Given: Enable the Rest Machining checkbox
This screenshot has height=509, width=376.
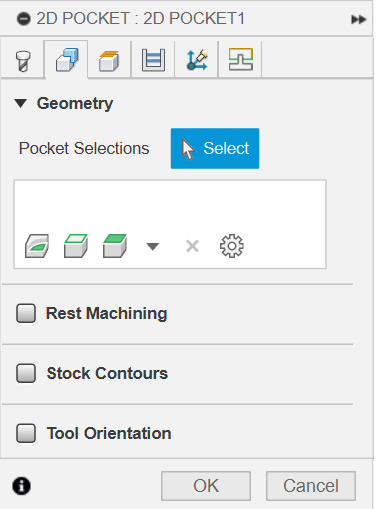Looking at the screenshot, I should pos(26,313).
